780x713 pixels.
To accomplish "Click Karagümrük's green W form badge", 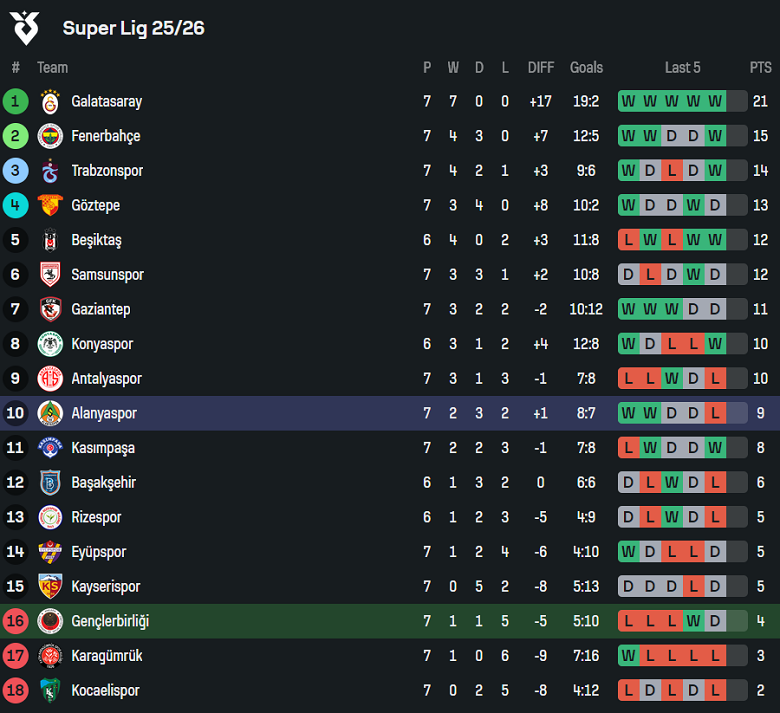I will pyautogui.click(x=628, y=656).
